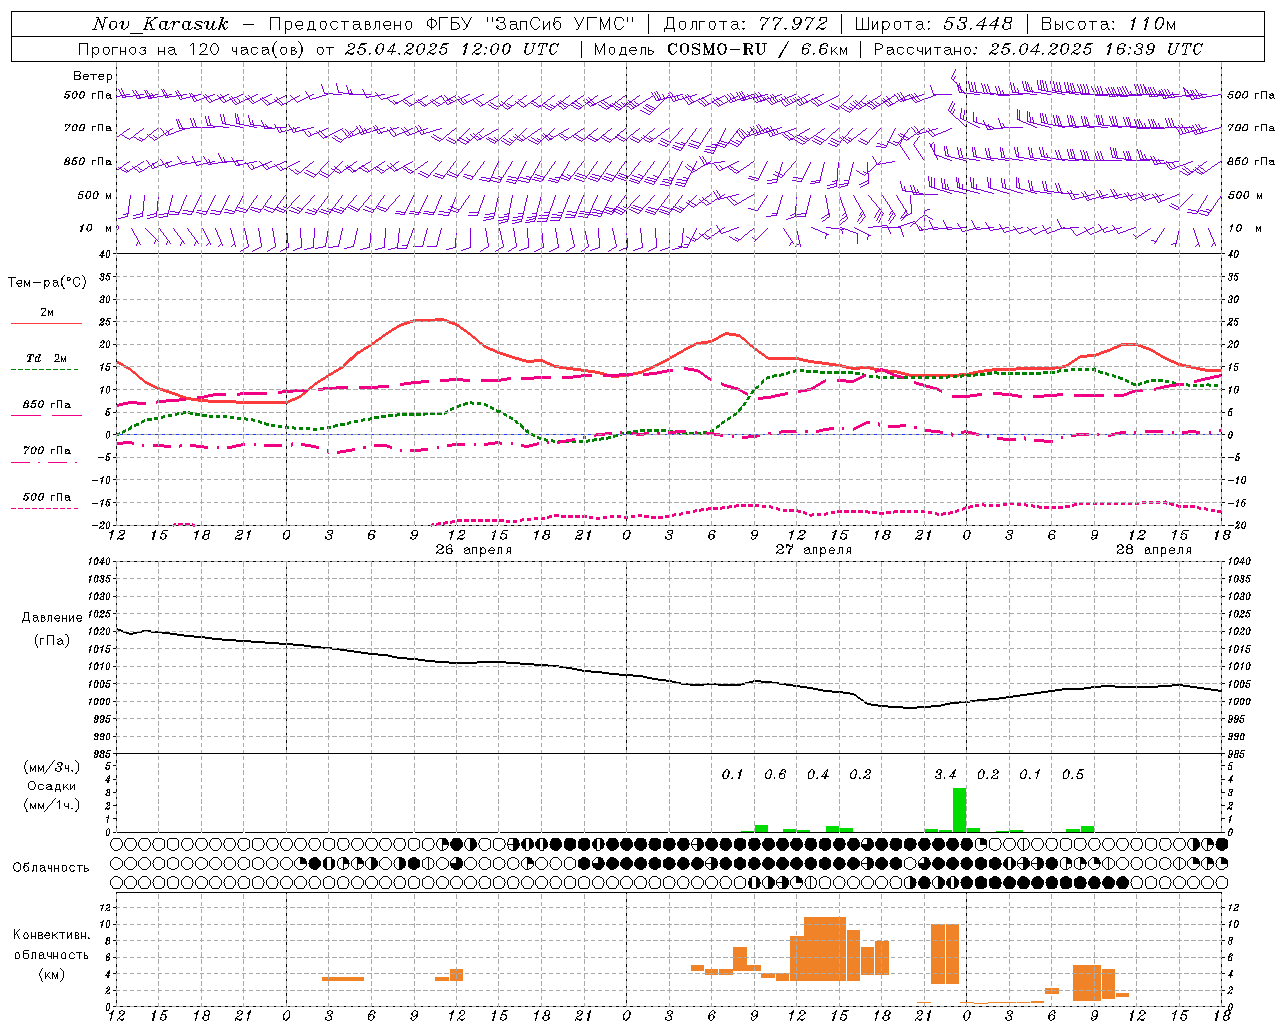Click the 10 м wind level label at left

(x=96, y=228)
